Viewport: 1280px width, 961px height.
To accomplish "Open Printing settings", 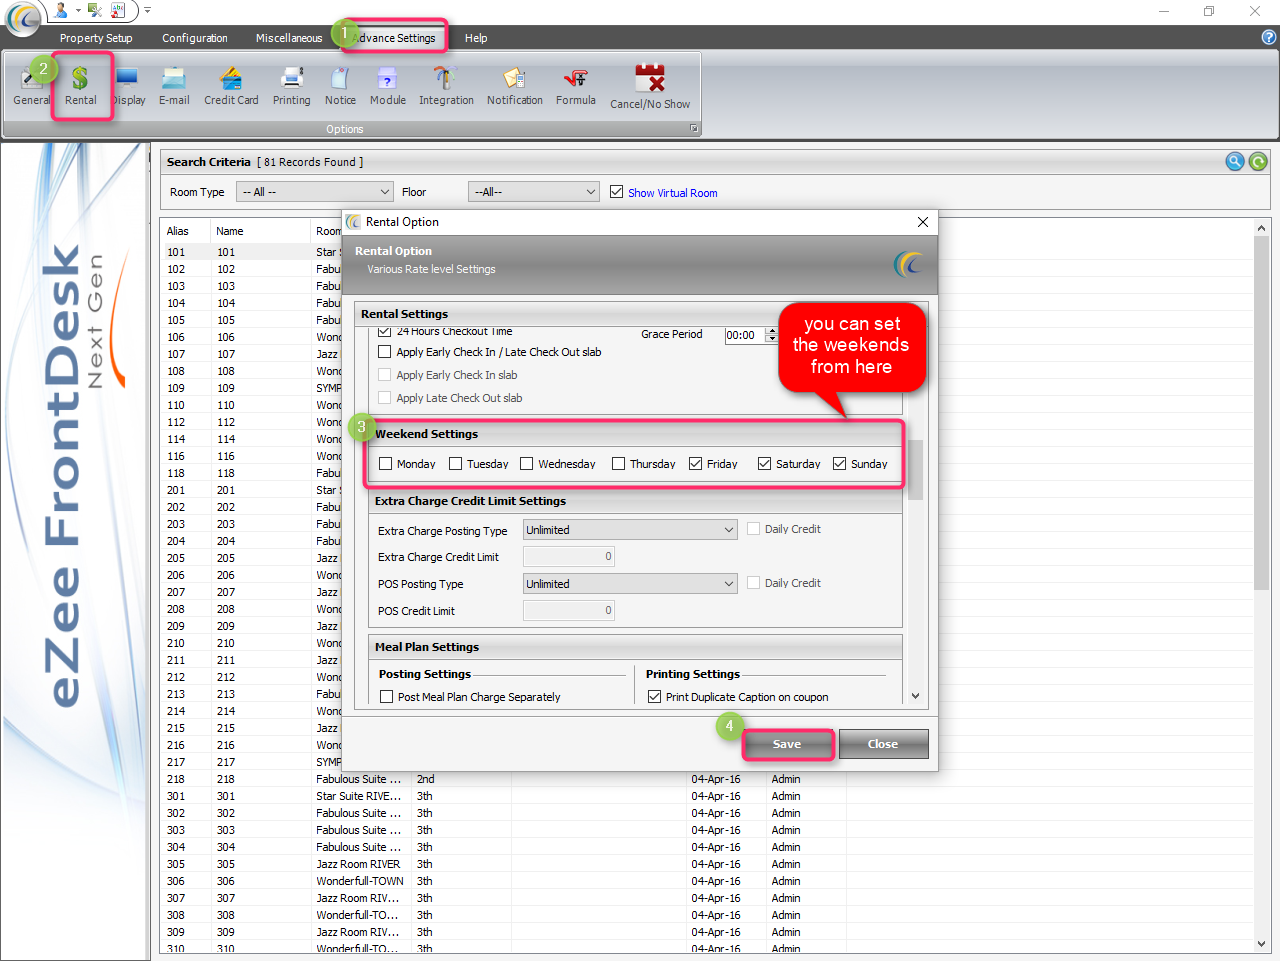I will (x=292, y=87).
